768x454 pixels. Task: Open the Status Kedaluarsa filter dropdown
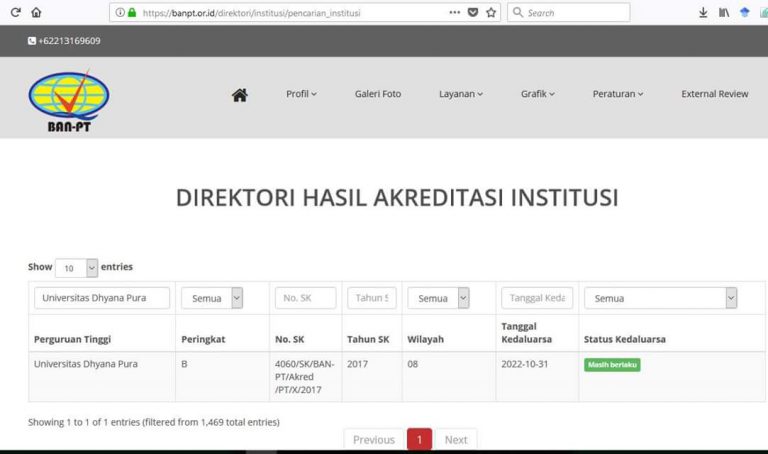pos(660,298)
